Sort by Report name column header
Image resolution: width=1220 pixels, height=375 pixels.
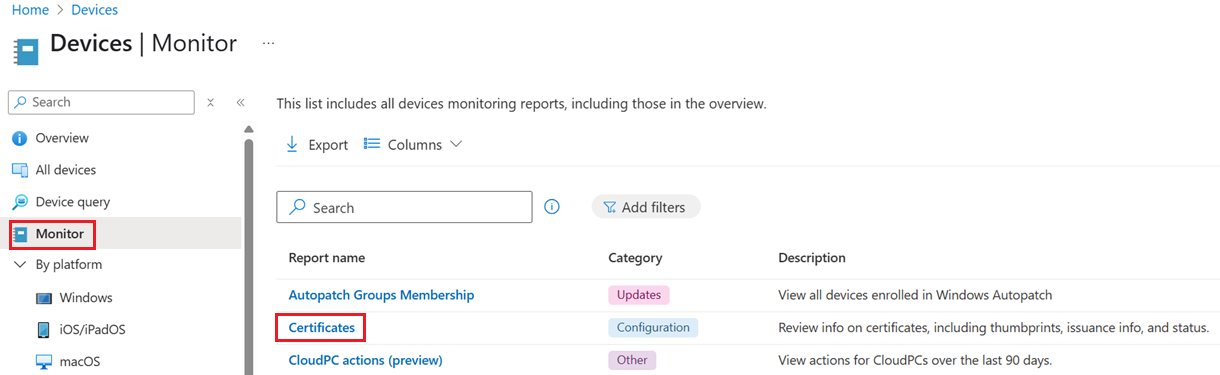(x=327, y=258)
